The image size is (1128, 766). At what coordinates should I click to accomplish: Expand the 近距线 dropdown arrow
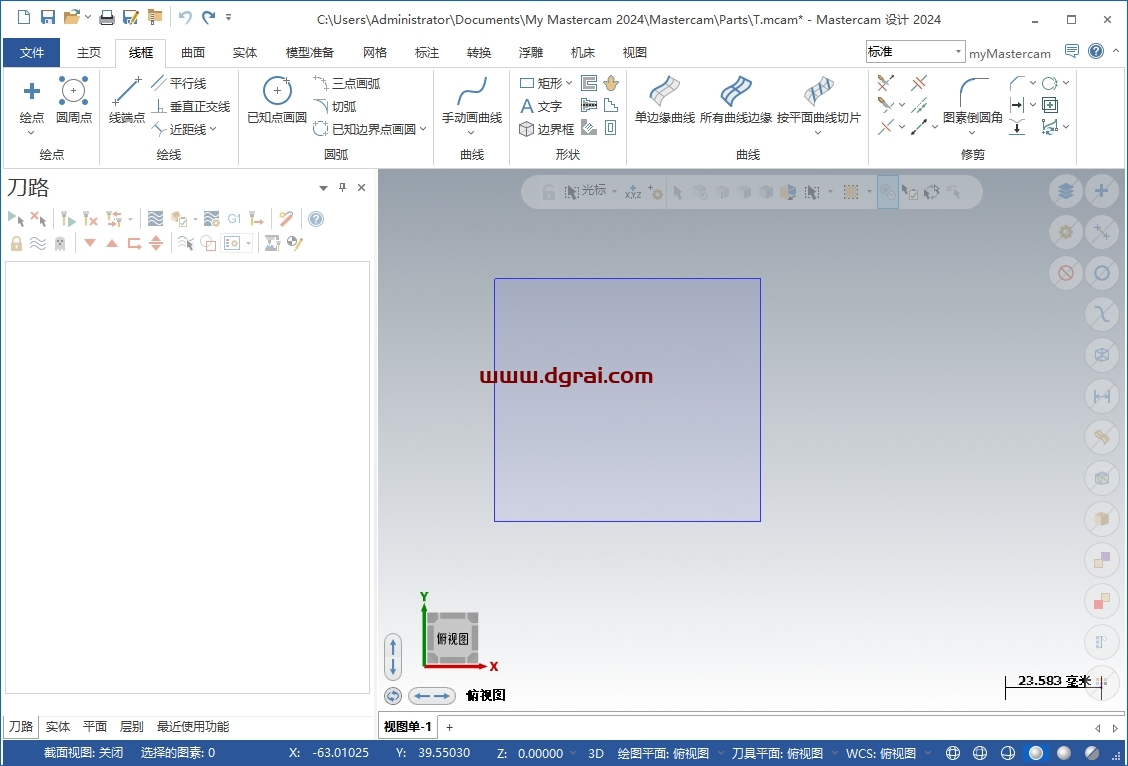[x=213, y=129]
